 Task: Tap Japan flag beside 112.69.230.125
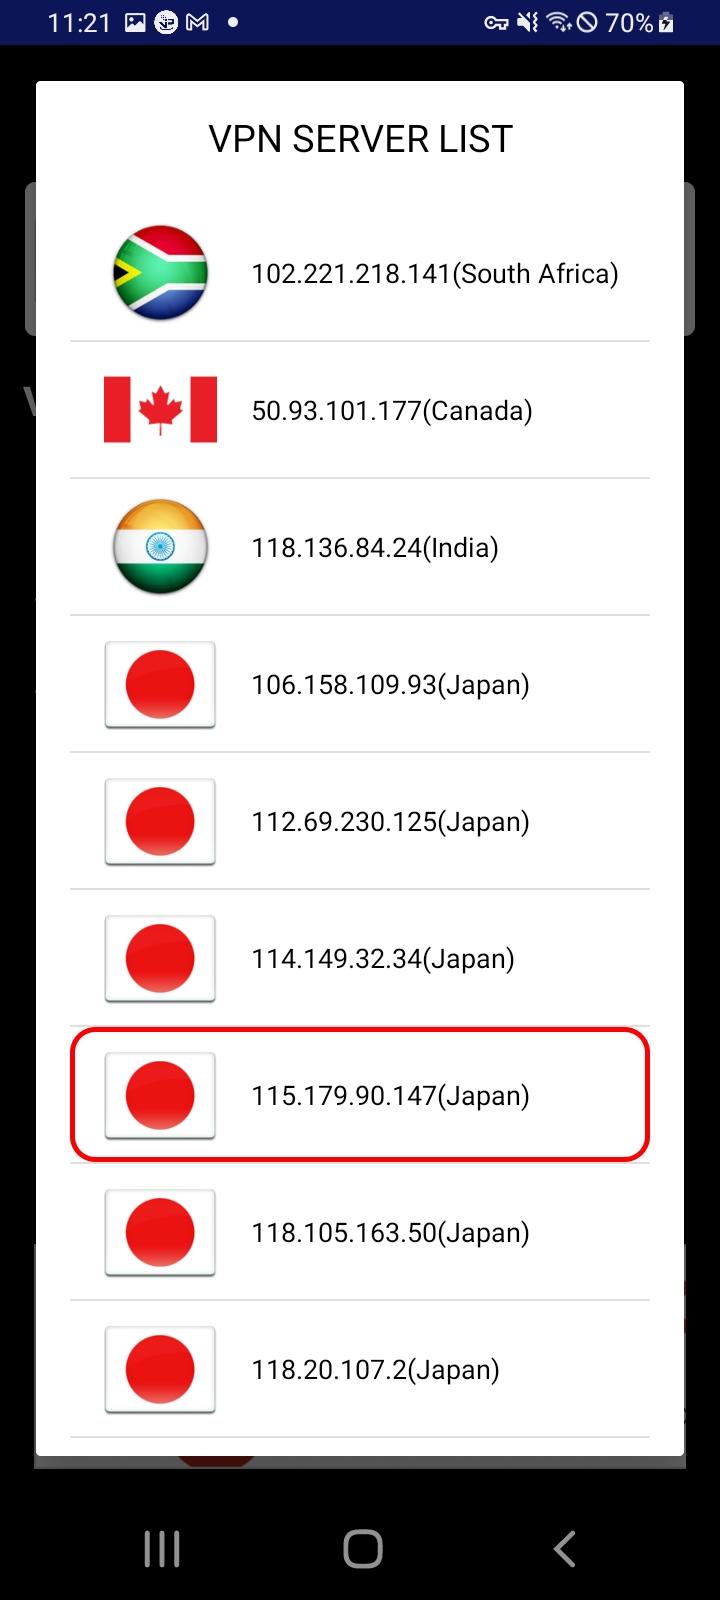click(160, 821)
